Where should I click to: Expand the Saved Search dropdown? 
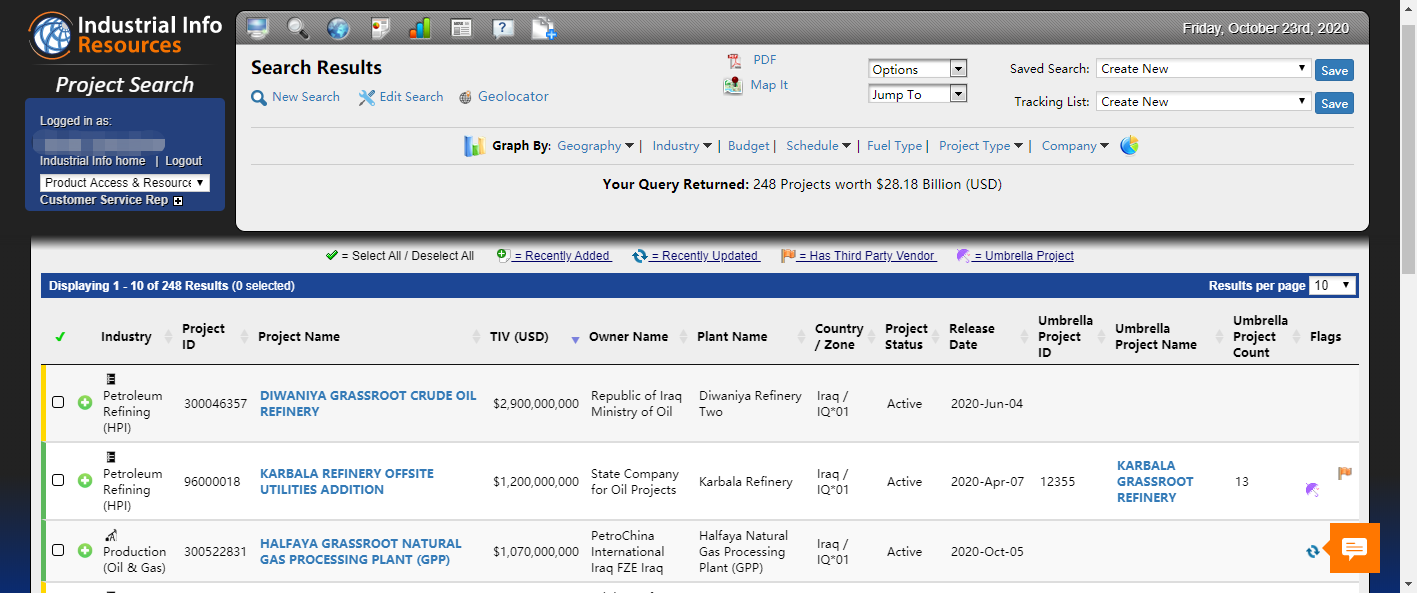click(1203, 69)
